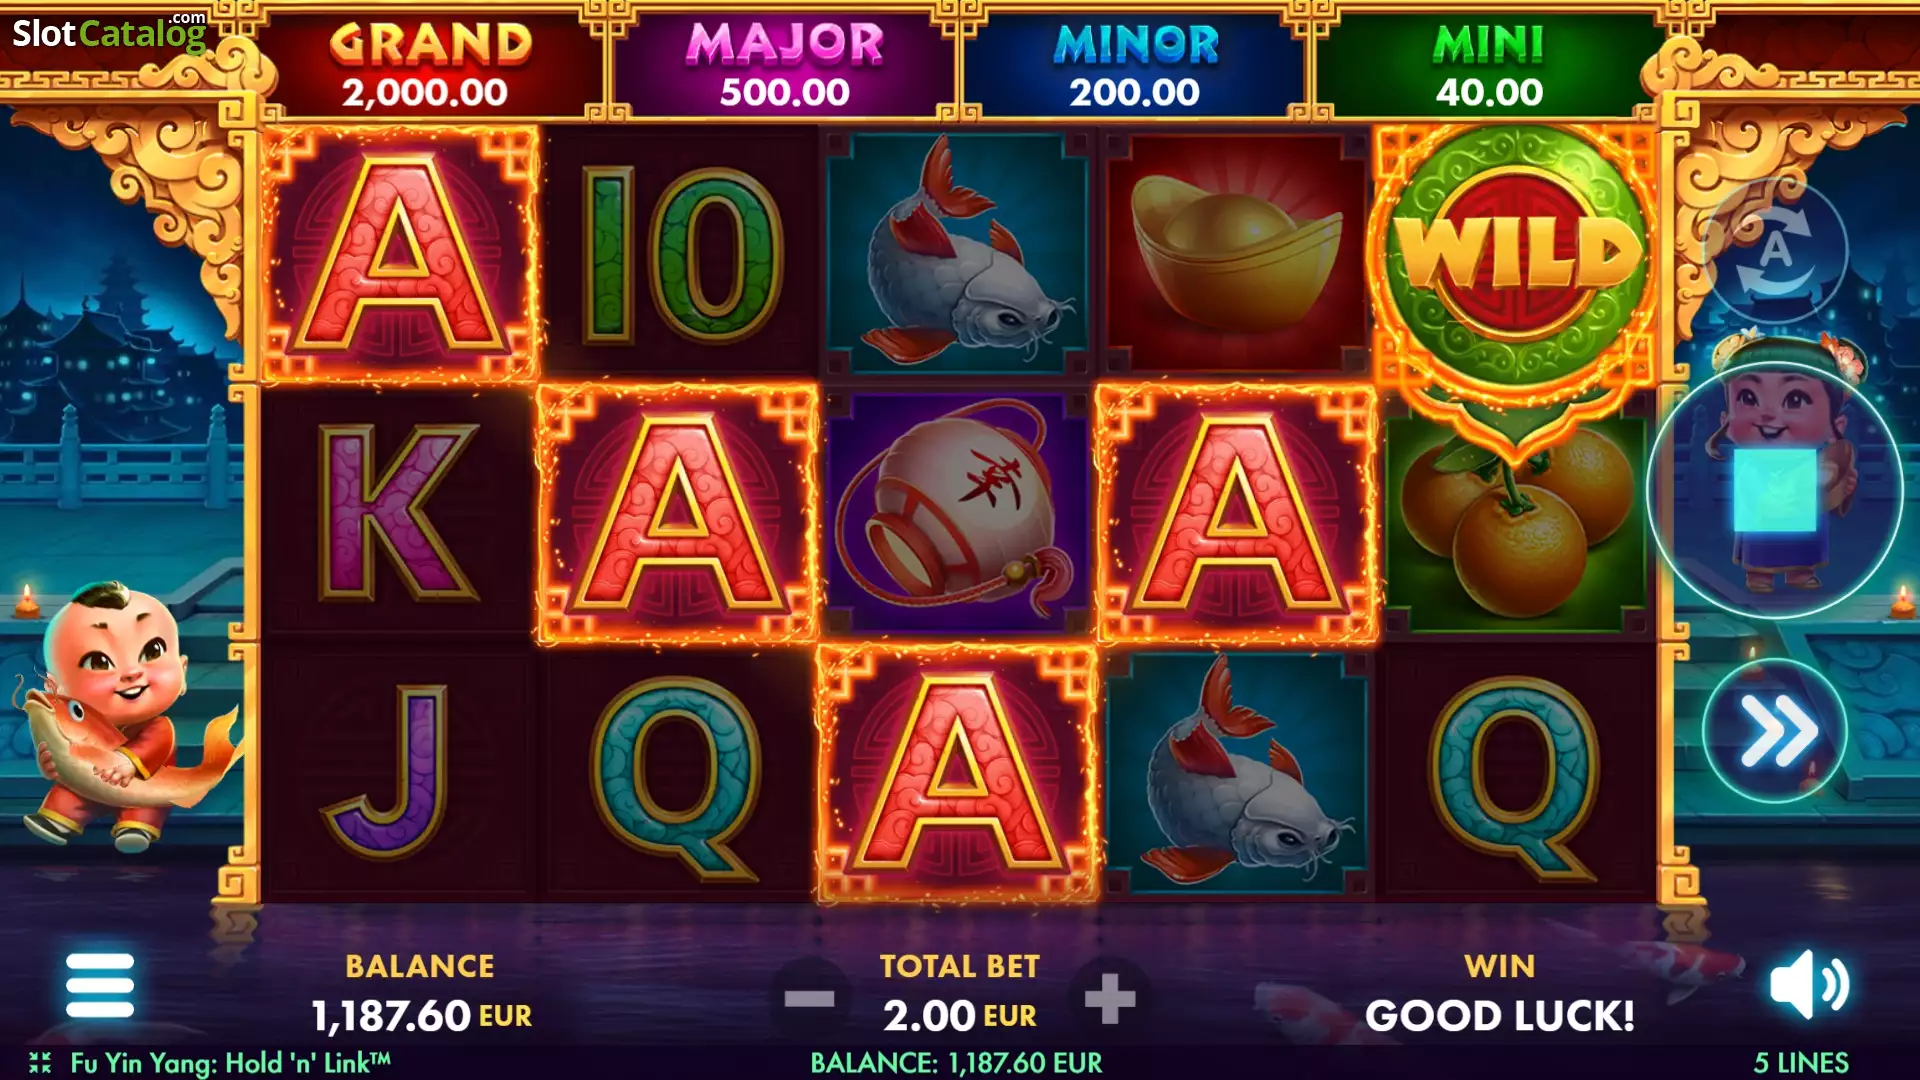This screenshot has width=1920, height=1080.
Task: Activate the turbo fast-forward arrows button
Action: [1775, 731]
